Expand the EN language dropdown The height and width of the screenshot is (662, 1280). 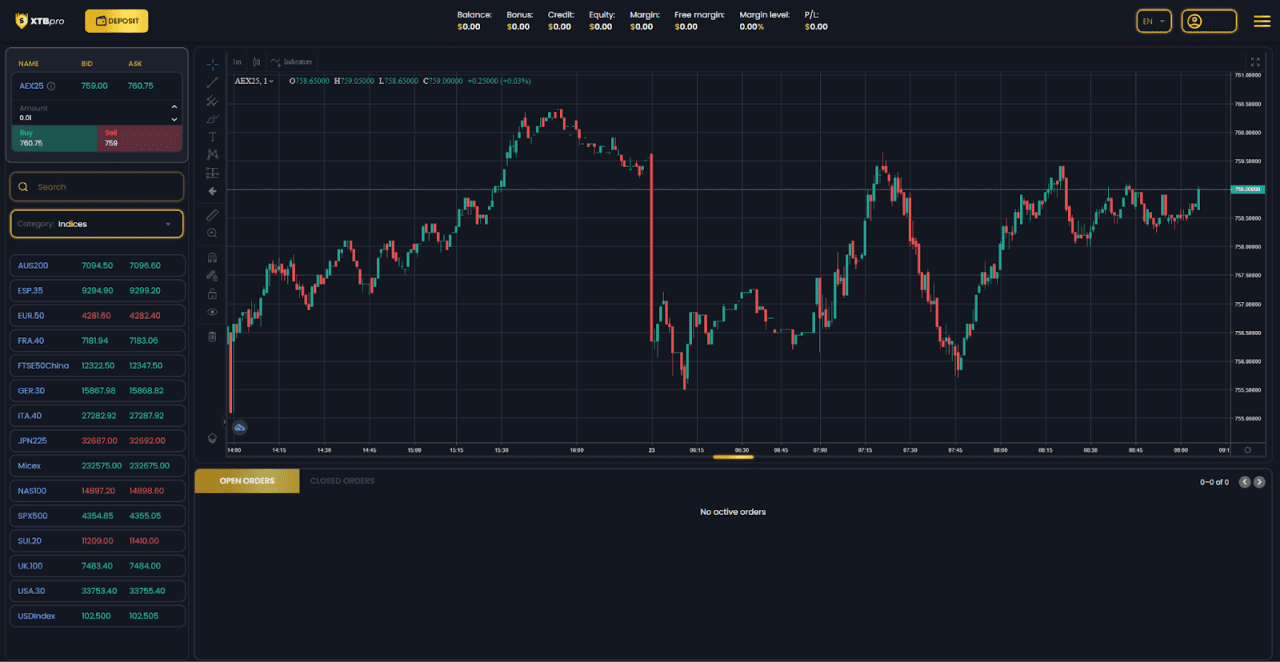click(x=1153, y=21)
